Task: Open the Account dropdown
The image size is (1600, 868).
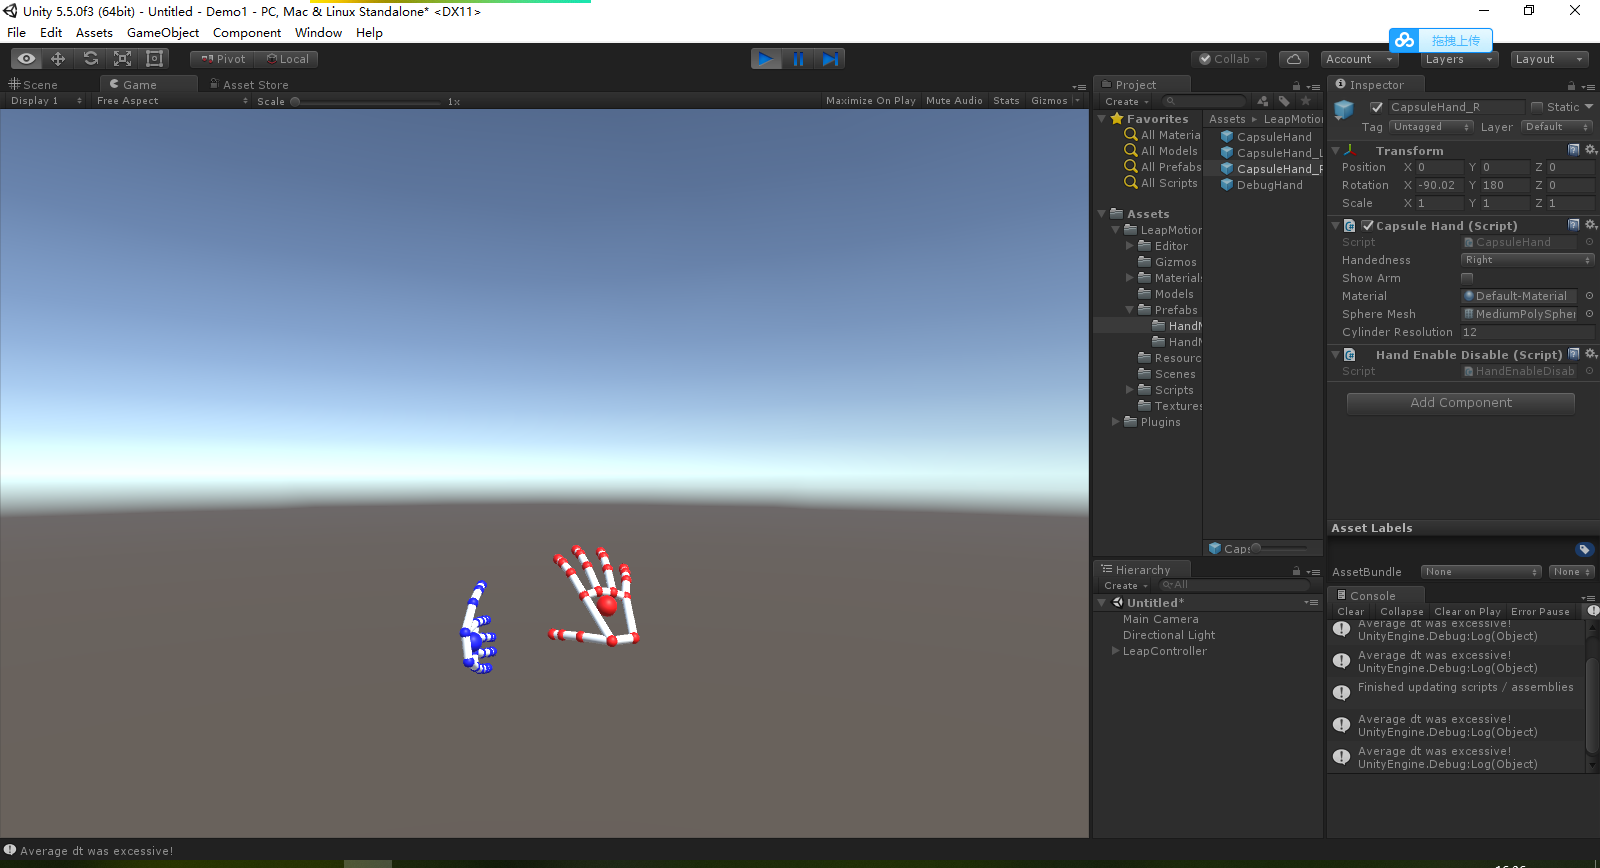Action: 1358,59
